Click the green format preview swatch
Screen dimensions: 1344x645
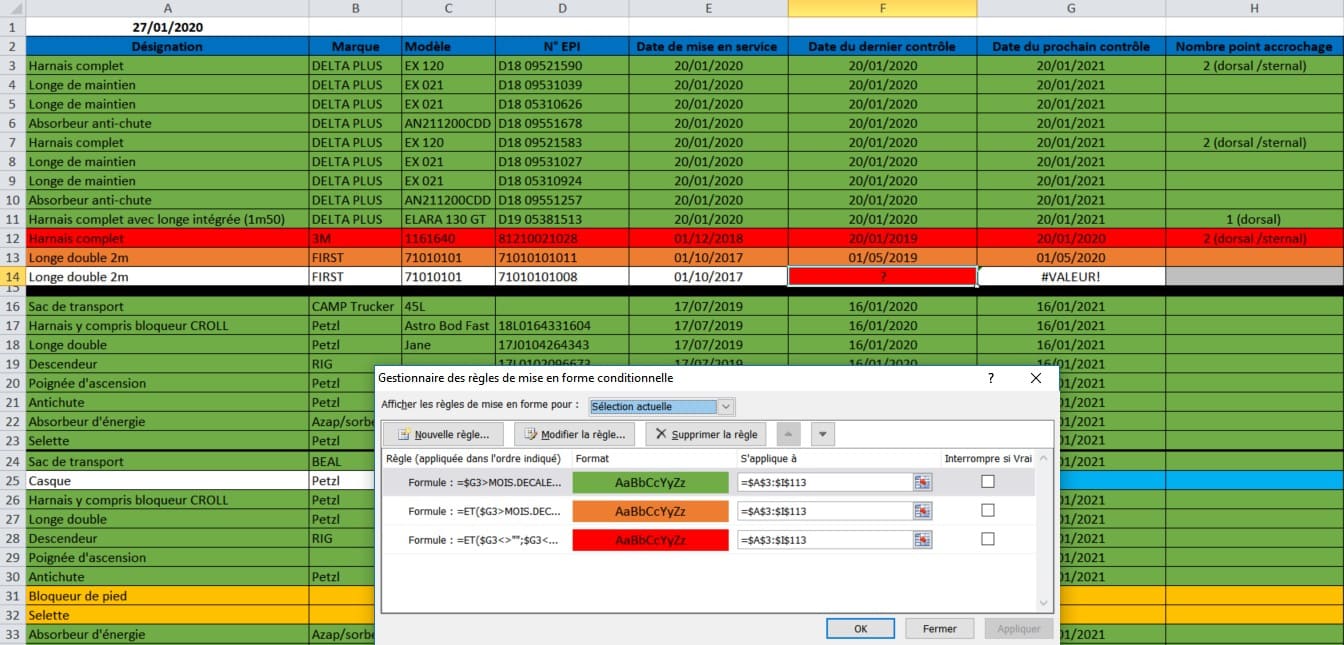click(x=650, y=482)
